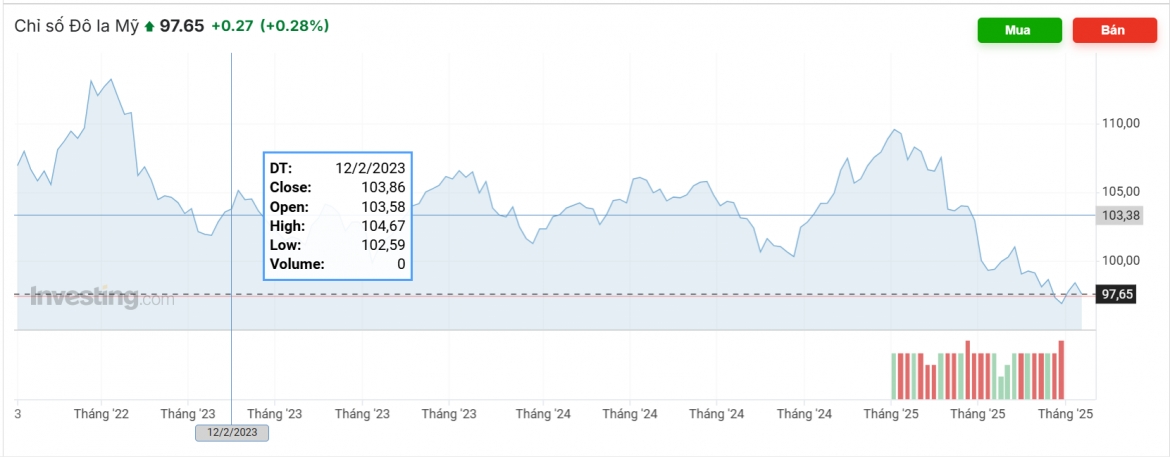This screenshot has width=1170, height=457.
Task: Click the DT date row in the tooltip
Action: coord(337,169)
